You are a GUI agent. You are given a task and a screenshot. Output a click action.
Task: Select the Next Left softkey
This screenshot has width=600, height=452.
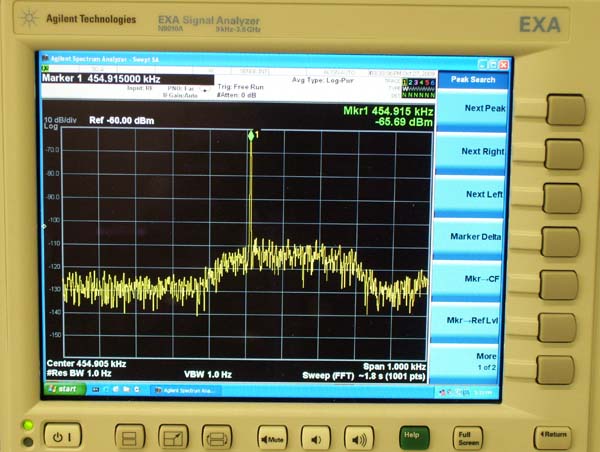click(x=470, y=196)
